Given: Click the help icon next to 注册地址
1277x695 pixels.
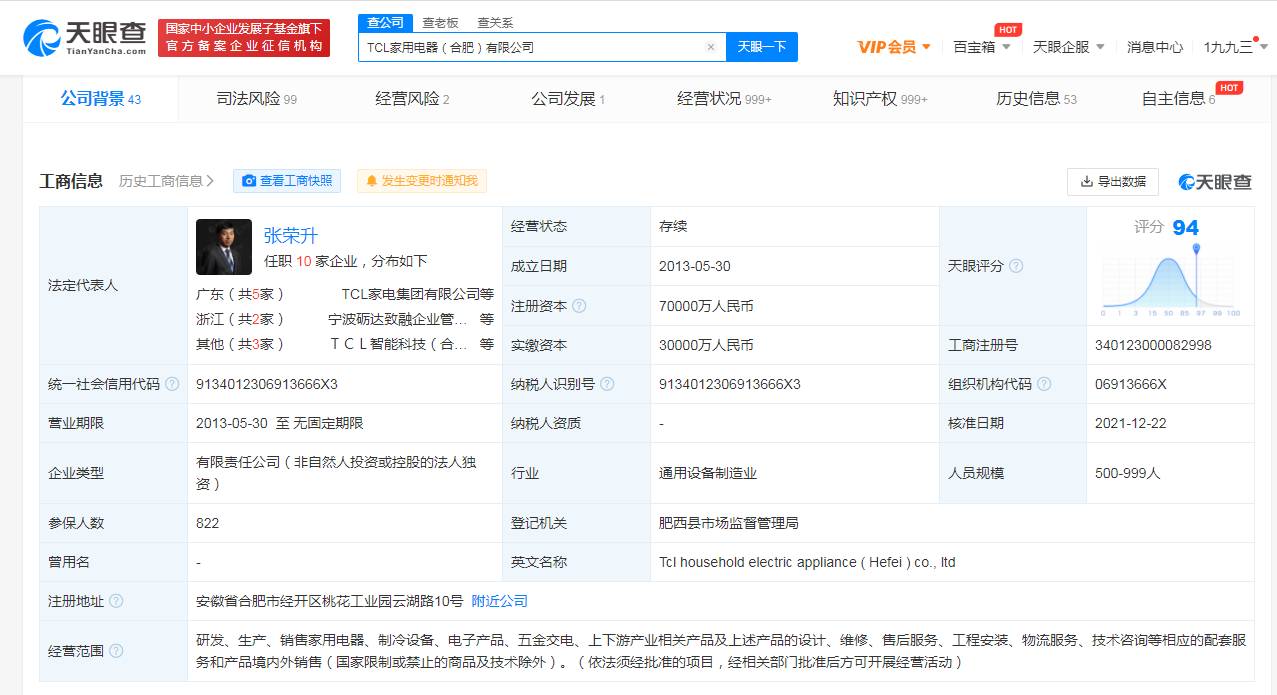Looking at the screenshot, I should [x=116, y=601].
